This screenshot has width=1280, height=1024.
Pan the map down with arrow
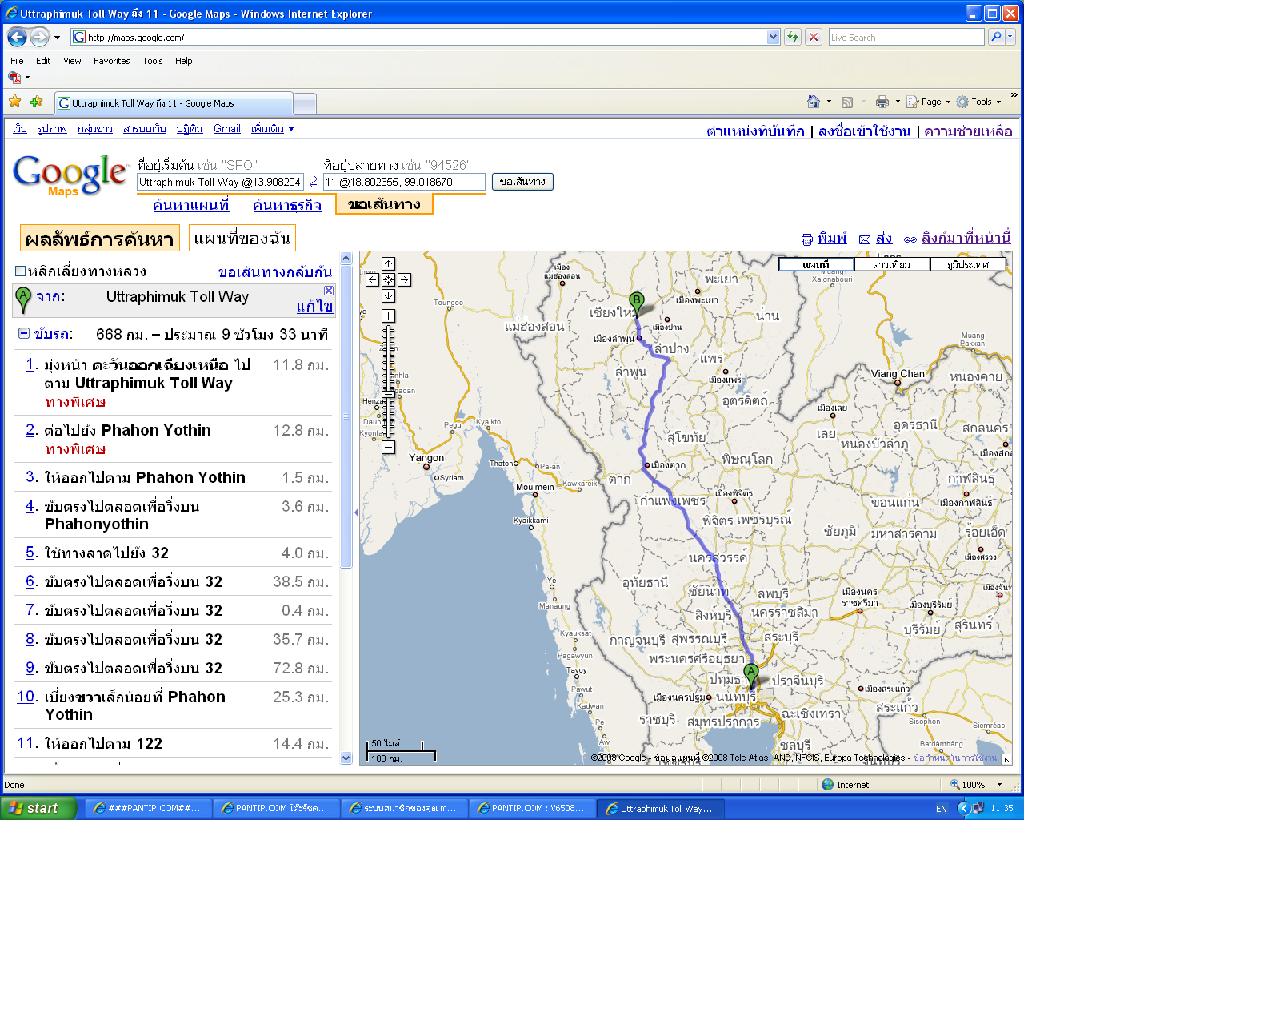(x=389, y=296)
